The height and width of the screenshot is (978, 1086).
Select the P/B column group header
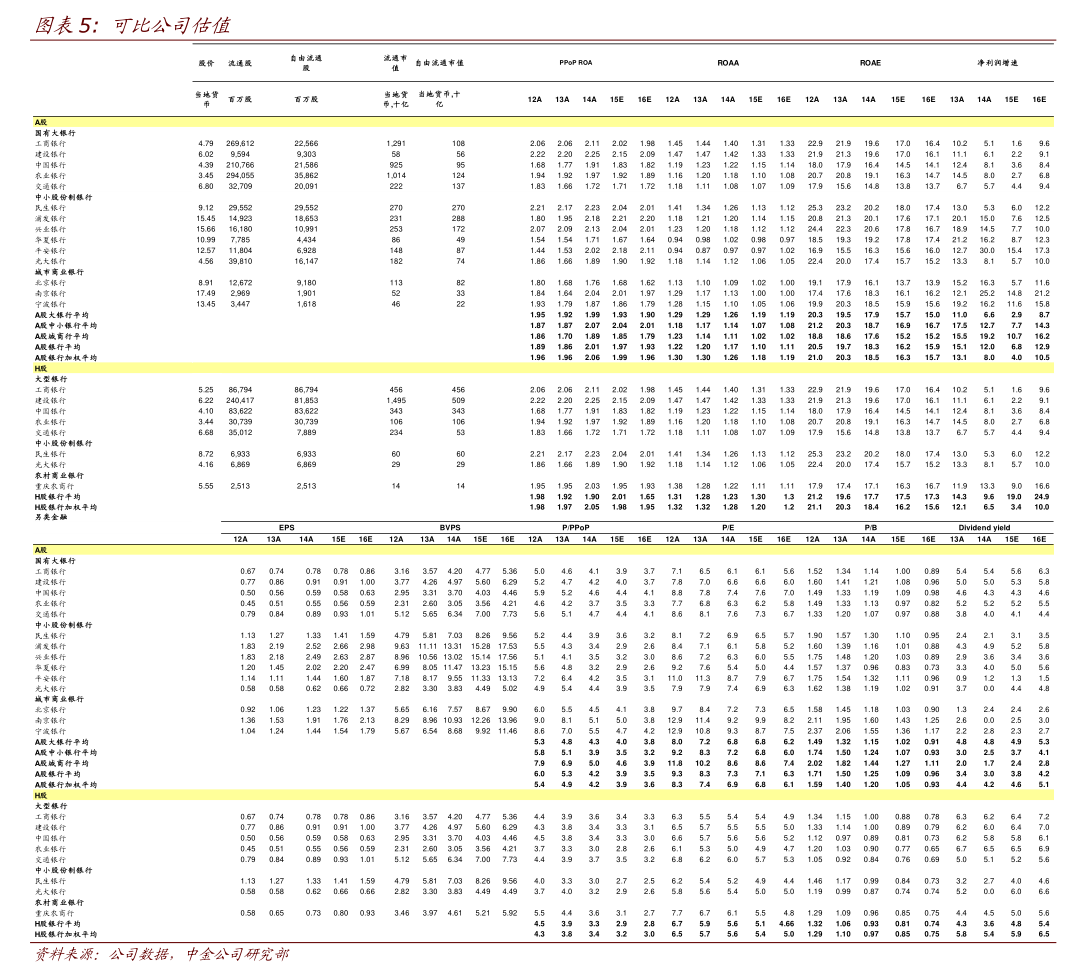tap(871, 526)
